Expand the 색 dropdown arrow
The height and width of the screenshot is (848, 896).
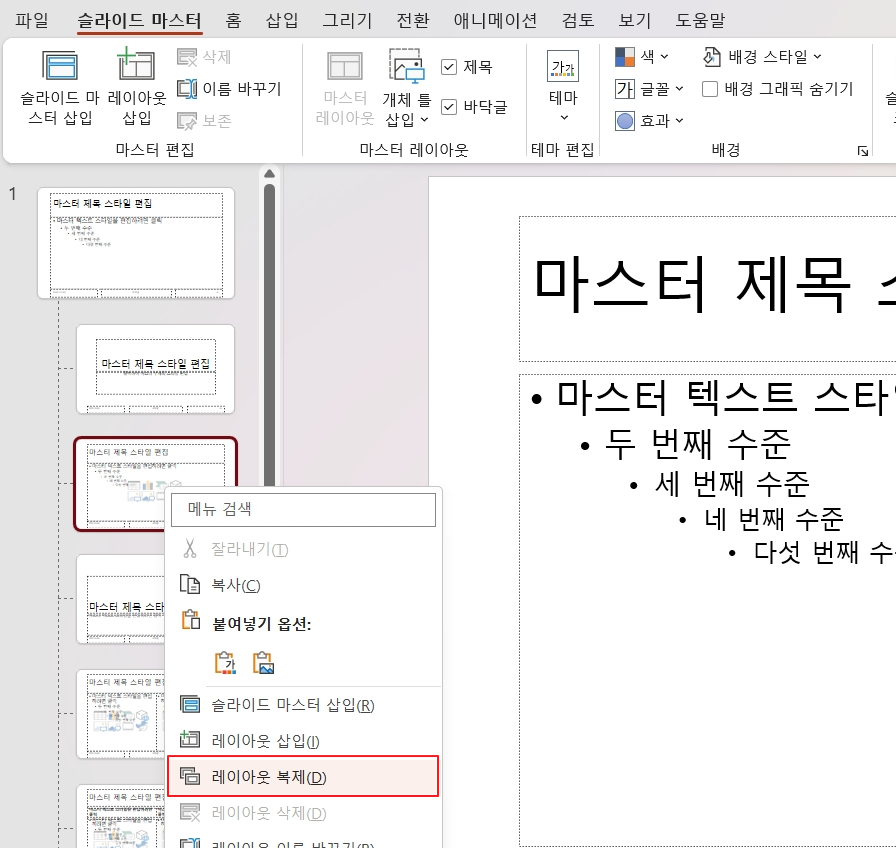tap(664, 57)
